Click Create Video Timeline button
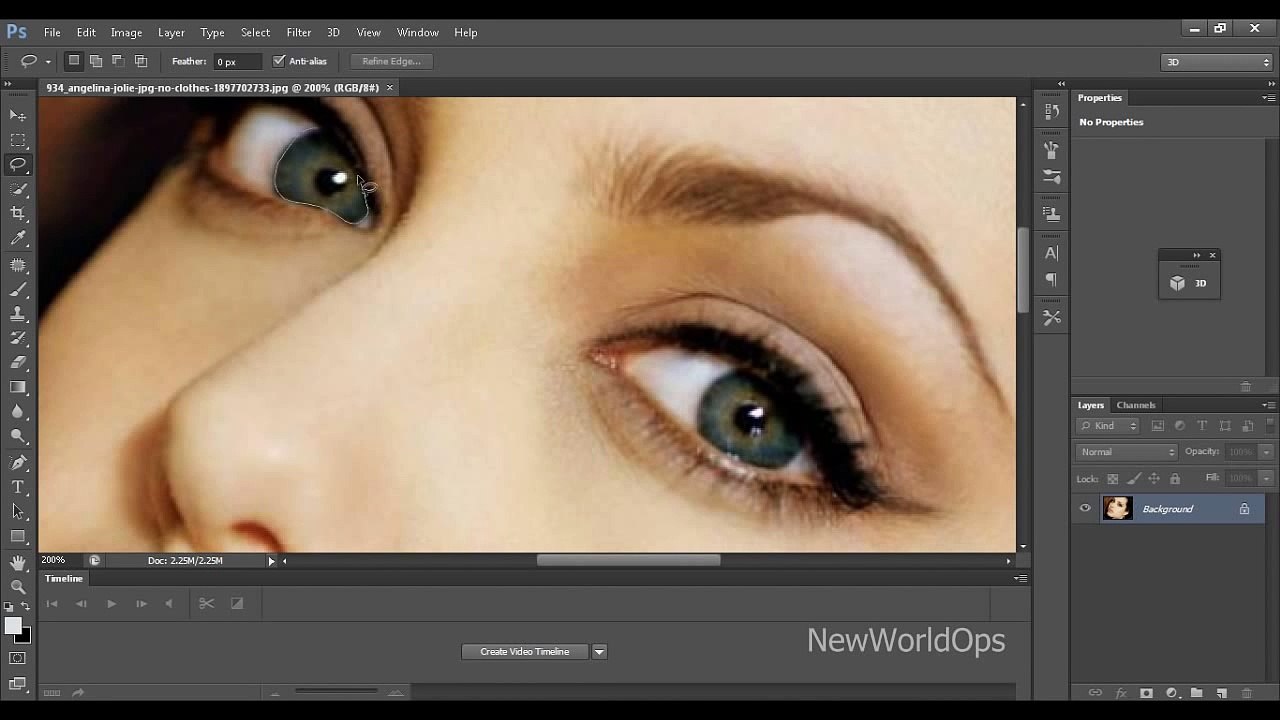 pyautogui.click(x=525, y=652)
